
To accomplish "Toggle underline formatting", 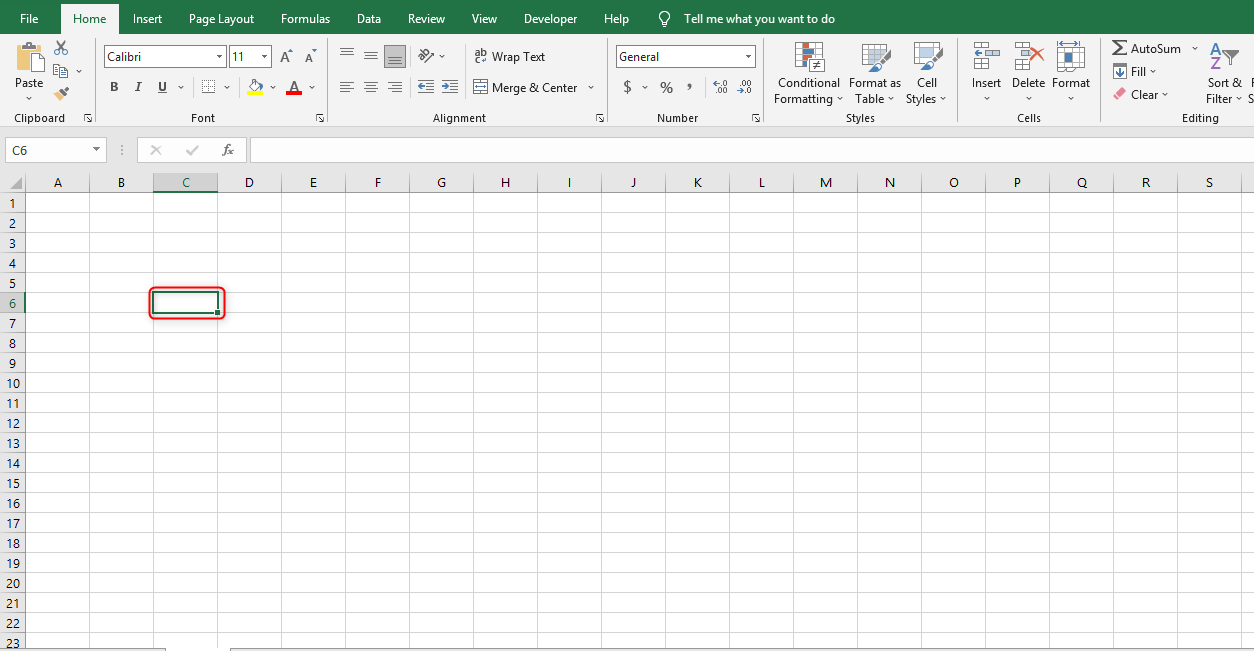I will click(160, 87).
